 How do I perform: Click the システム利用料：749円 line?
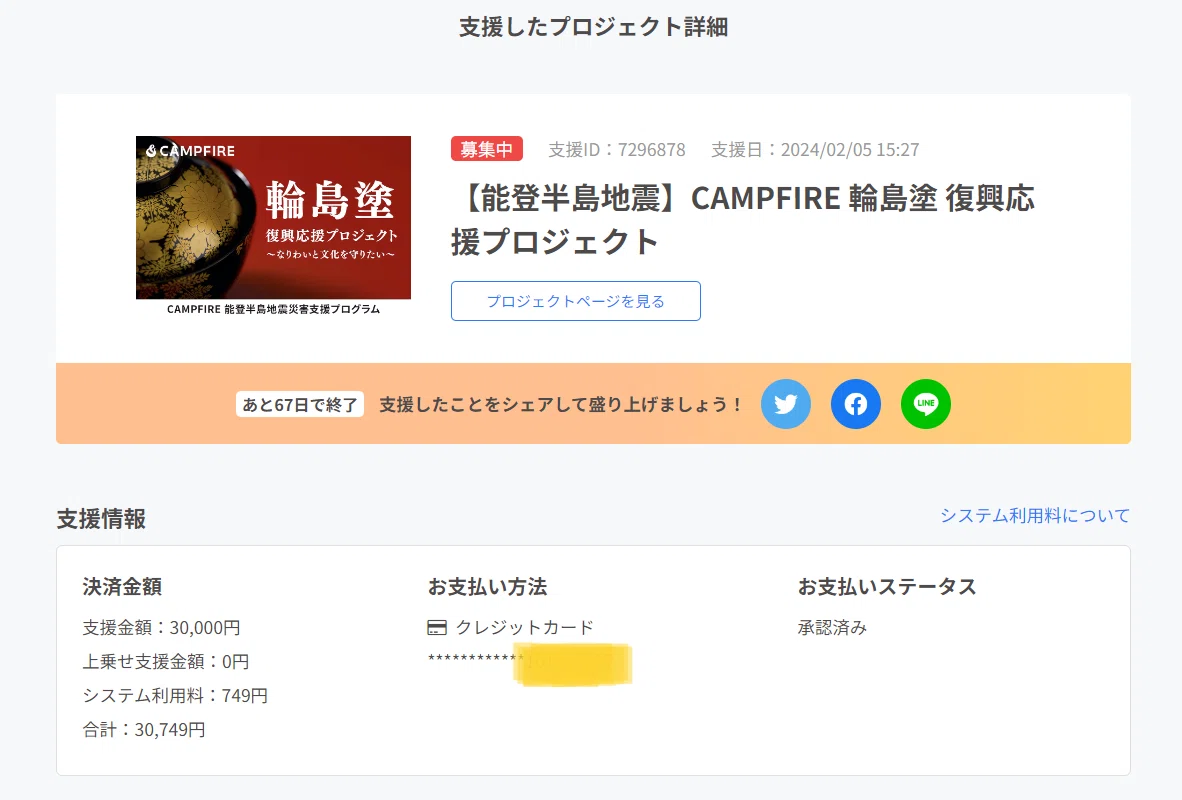[x=175, y=695]
